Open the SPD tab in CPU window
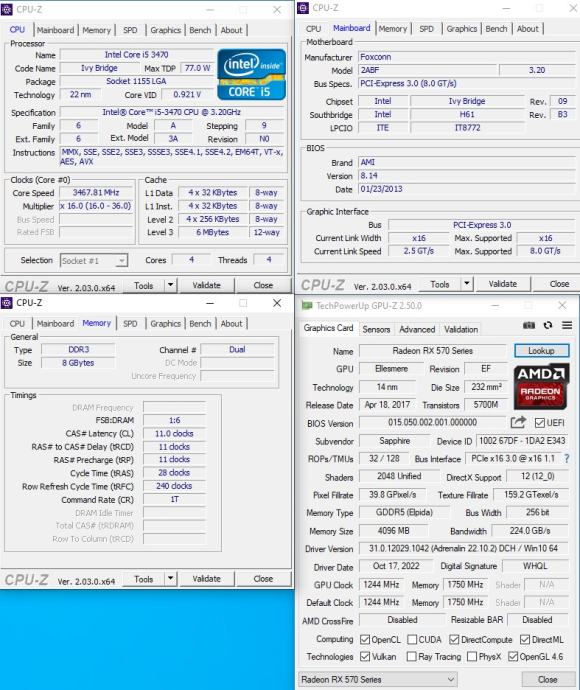 (130, 30)
